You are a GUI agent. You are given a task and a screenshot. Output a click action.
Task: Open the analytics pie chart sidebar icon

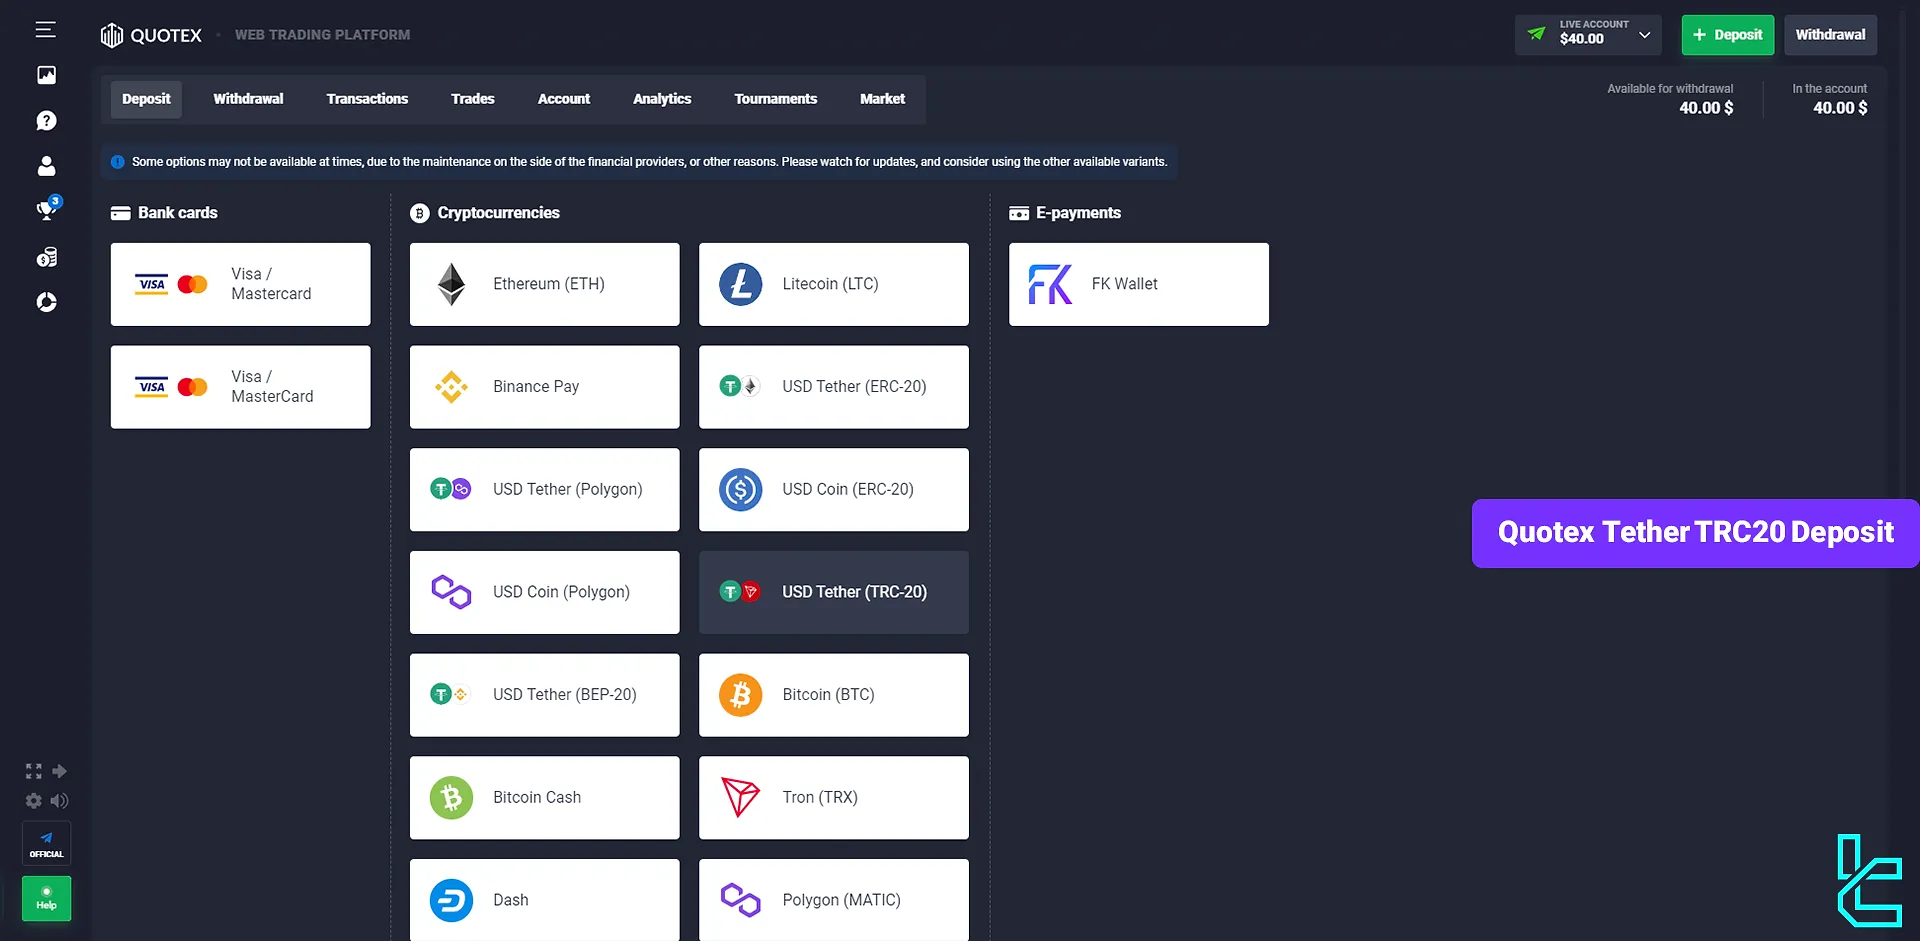click(x=46, y=302)
